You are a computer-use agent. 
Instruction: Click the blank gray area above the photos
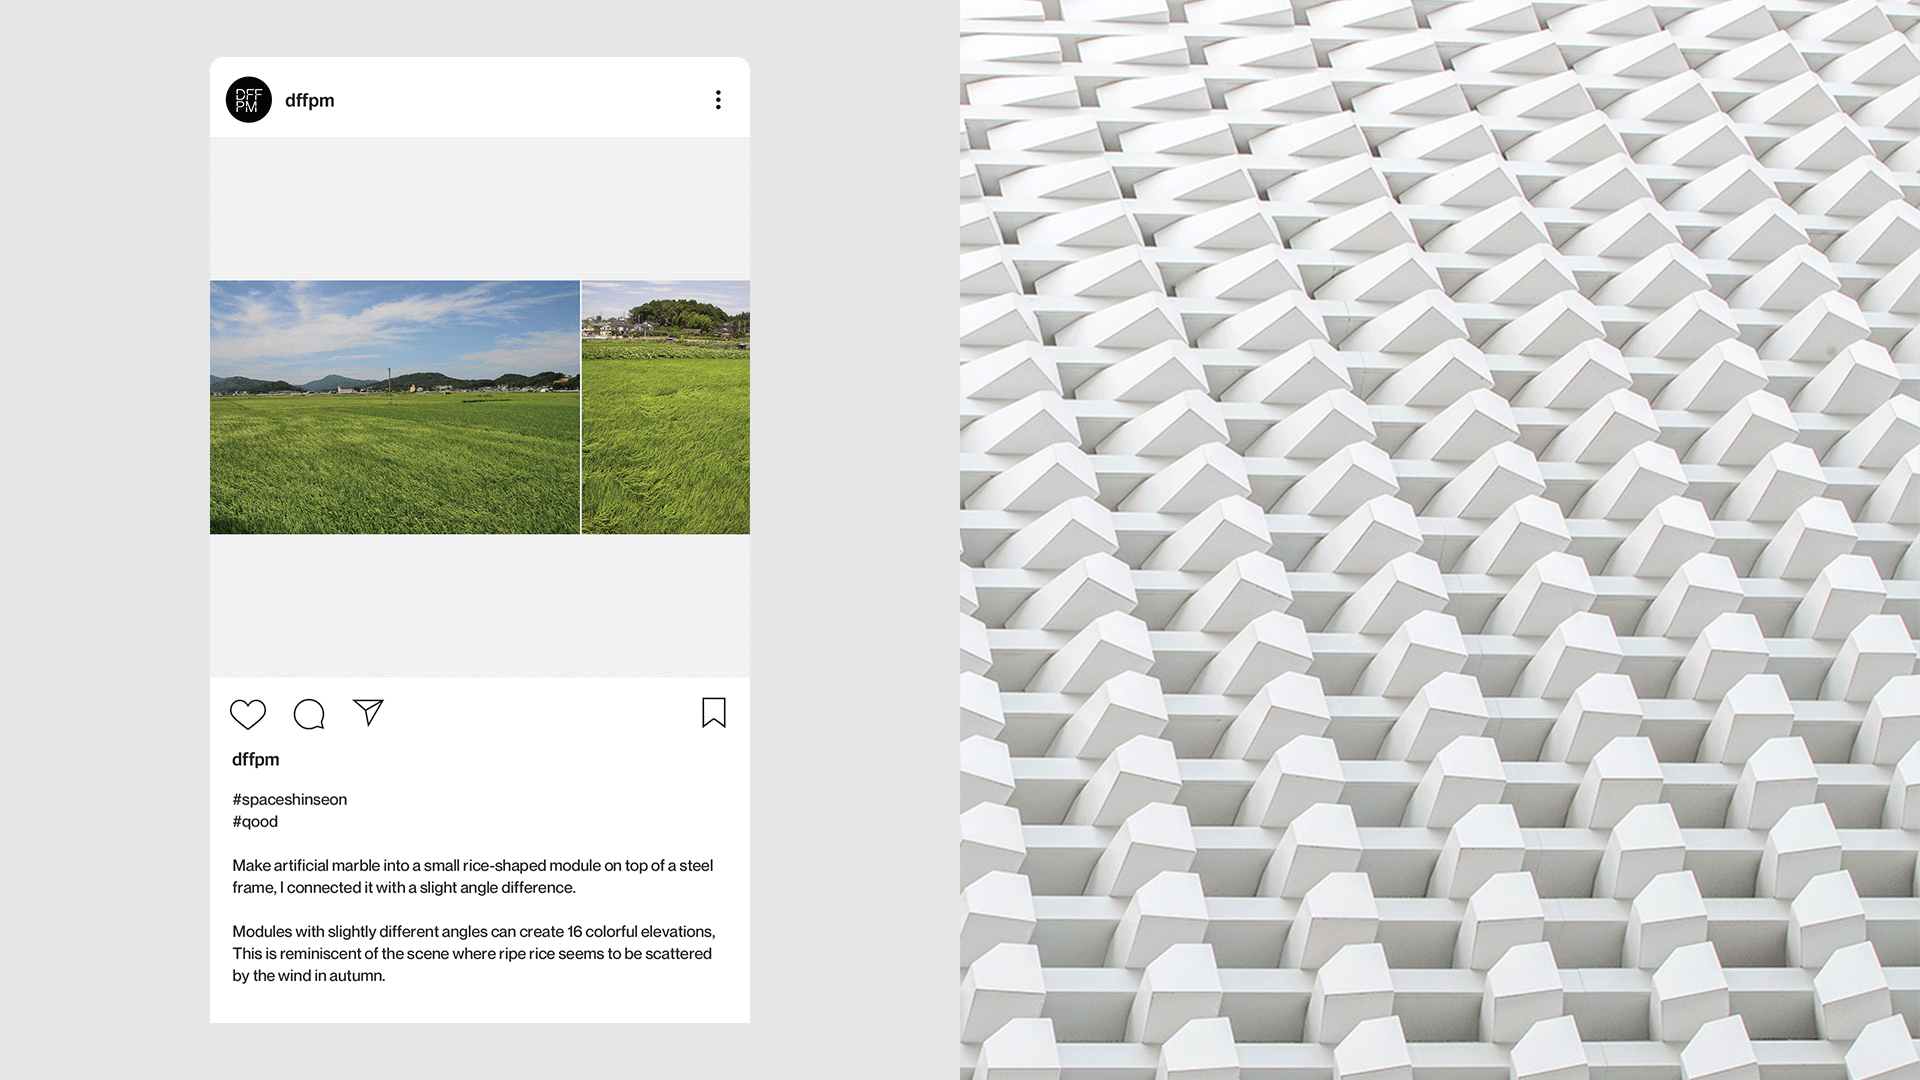click(x=480, y=209)
